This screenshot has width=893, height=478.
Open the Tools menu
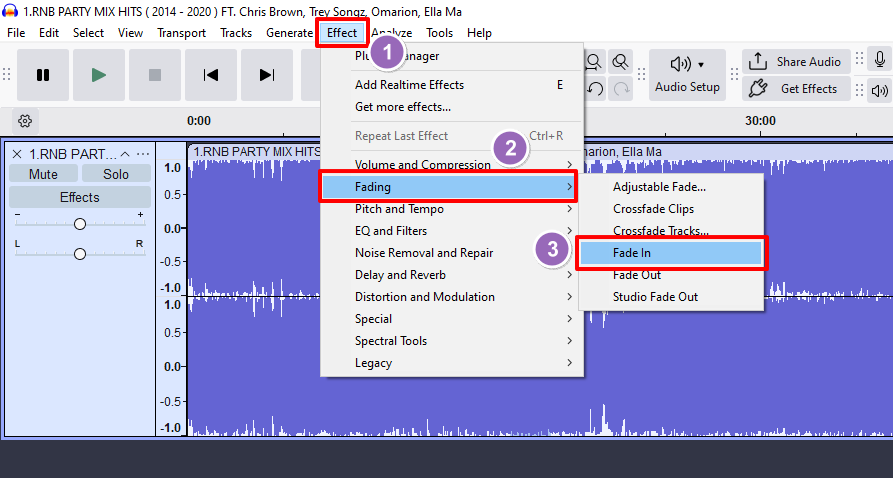[440, 32]
